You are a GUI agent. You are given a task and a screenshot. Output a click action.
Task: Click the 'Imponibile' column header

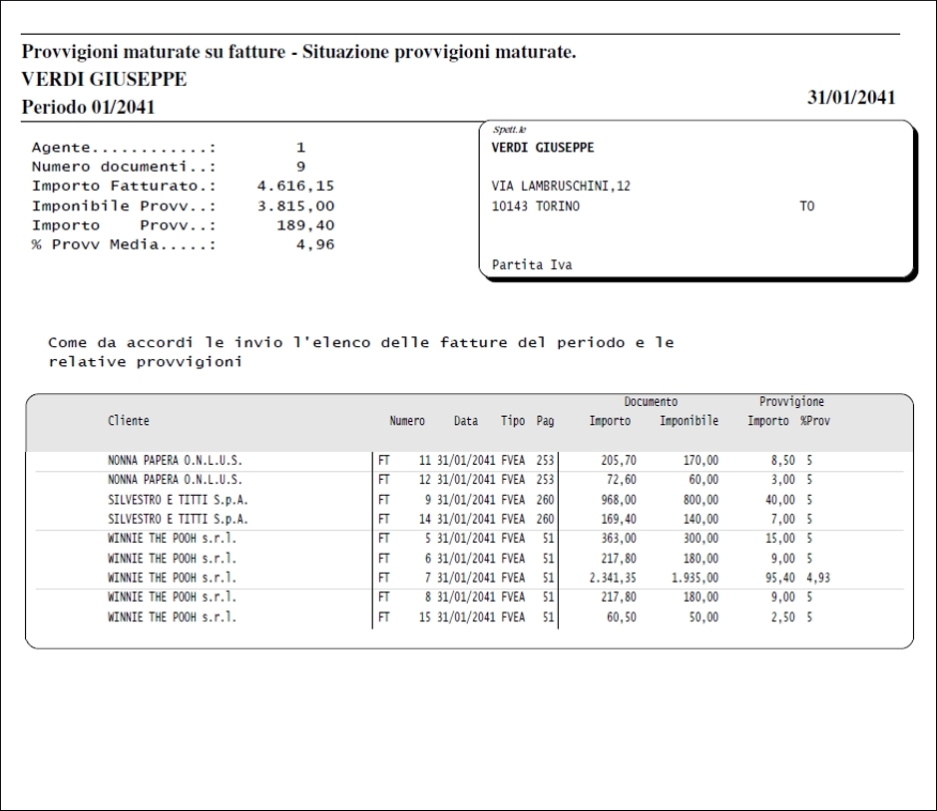[689, 421]
